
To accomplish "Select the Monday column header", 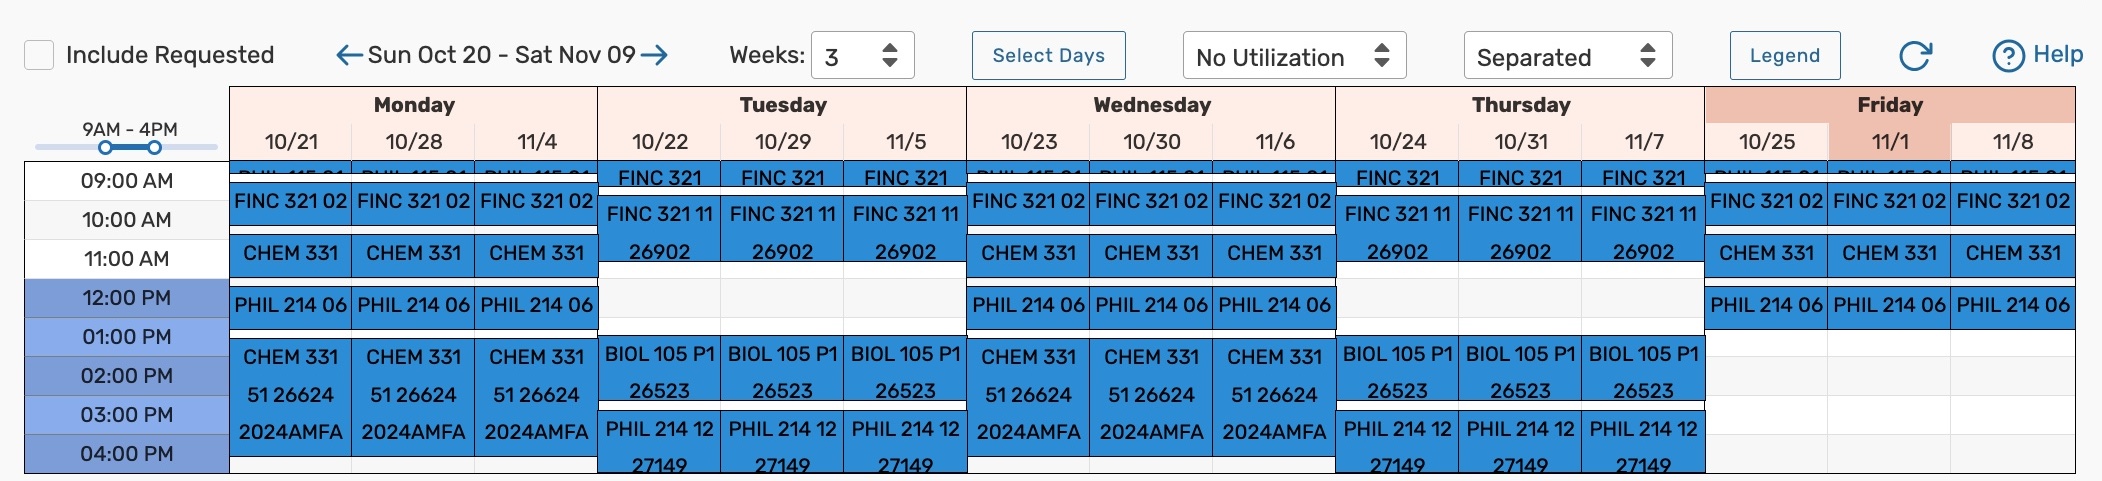I will [413, 105].
